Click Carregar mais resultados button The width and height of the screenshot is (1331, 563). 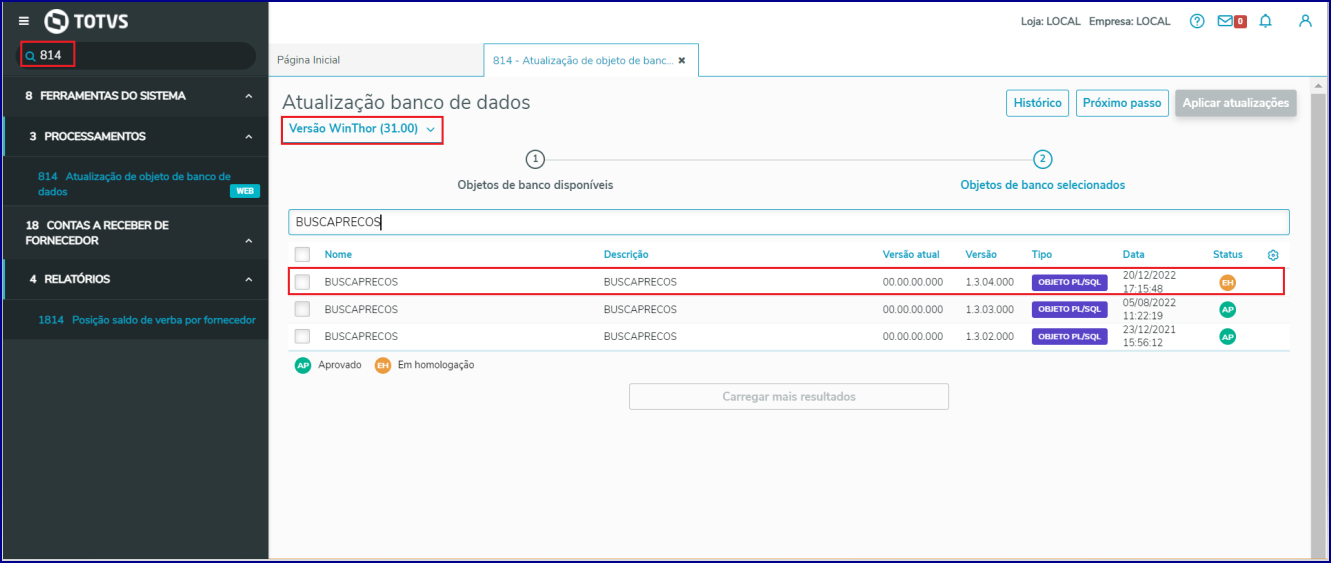coord(789,397)
